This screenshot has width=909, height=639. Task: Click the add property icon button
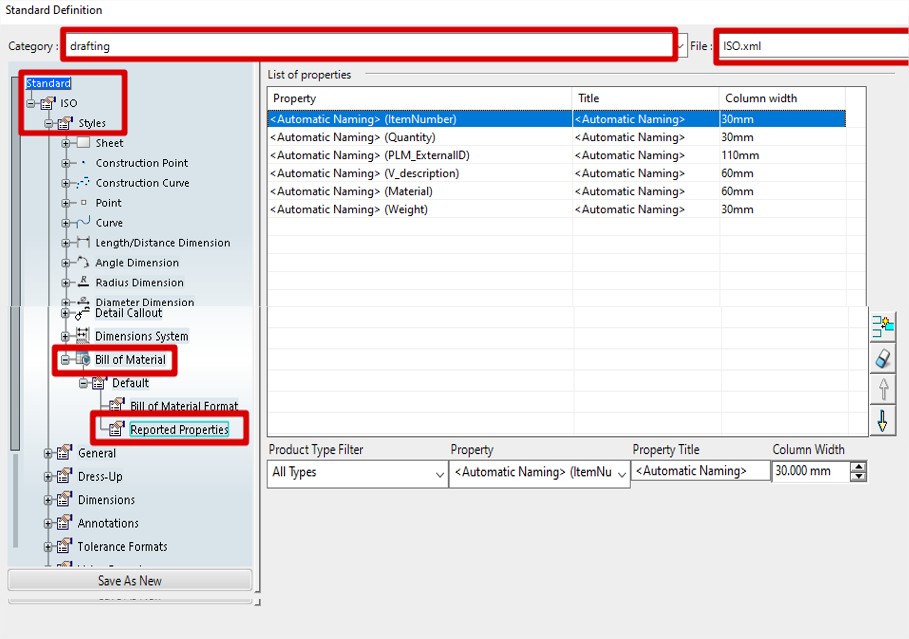(x=882, y=325)
